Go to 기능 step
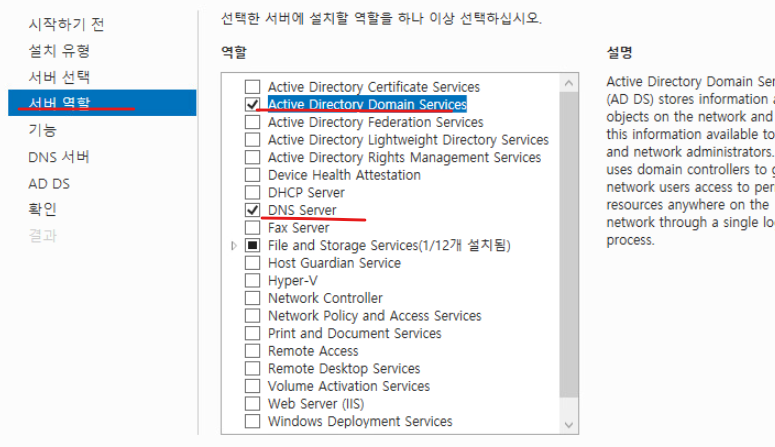 [43, 130]
